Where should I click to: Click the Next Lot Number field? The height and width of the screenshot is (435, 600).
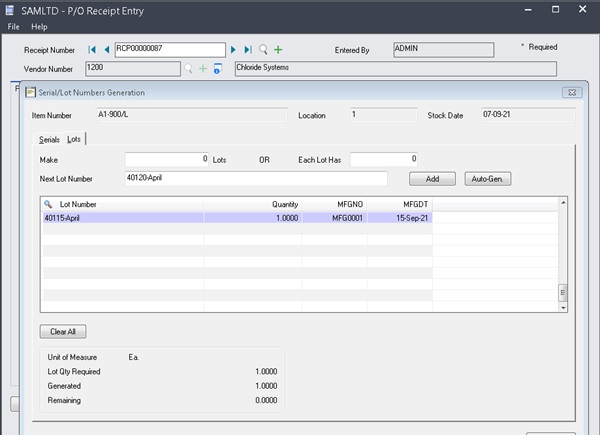coord(256,178)
